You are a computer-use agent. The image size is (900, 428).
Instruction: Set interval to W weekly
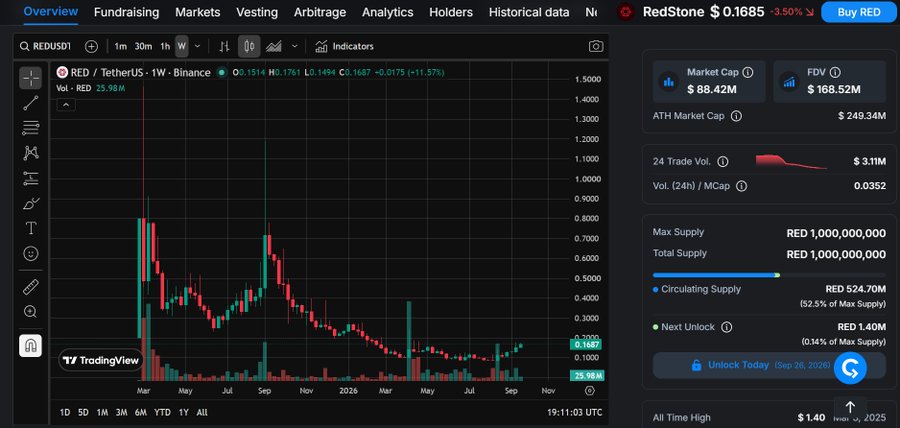pos(181,46)
